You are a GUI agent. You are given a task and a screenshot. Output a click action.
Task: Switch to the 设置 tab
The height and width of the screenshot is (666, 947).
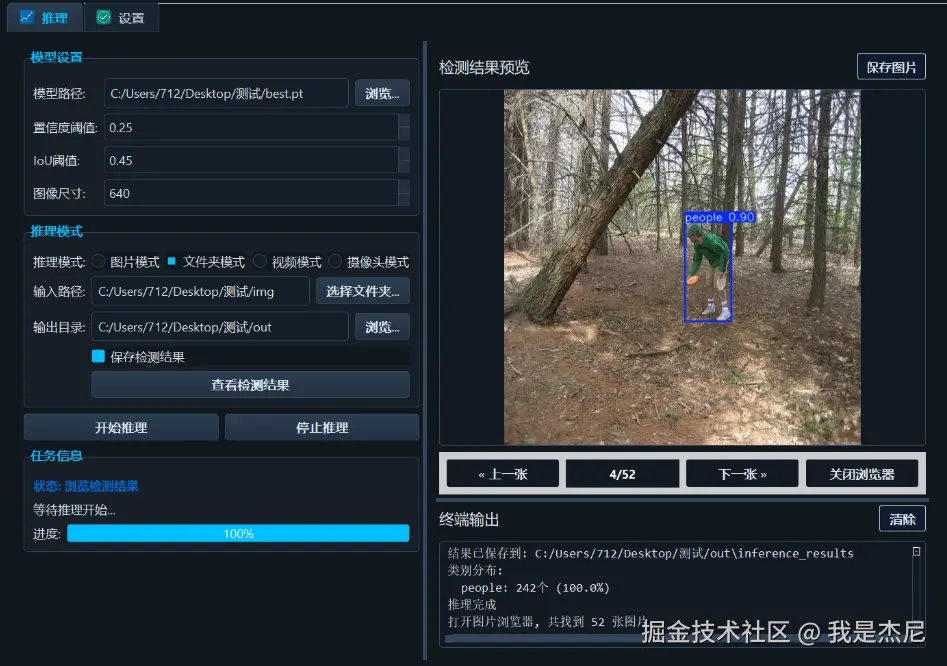click(120, 17)
